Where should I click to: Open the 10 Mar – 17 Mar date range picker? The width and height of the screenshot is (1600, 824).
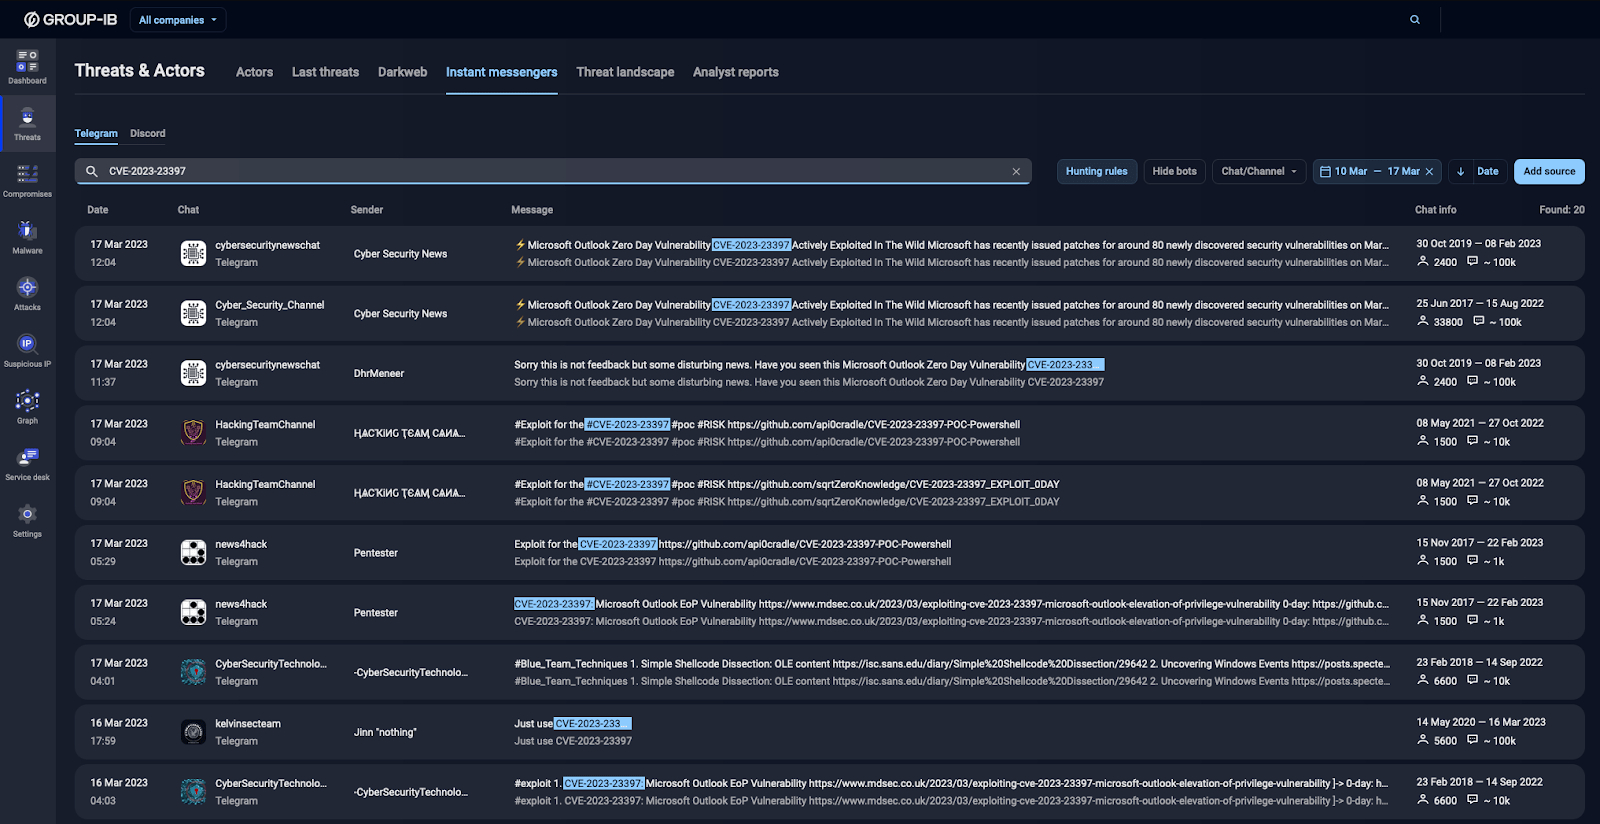coord(1377,171)
